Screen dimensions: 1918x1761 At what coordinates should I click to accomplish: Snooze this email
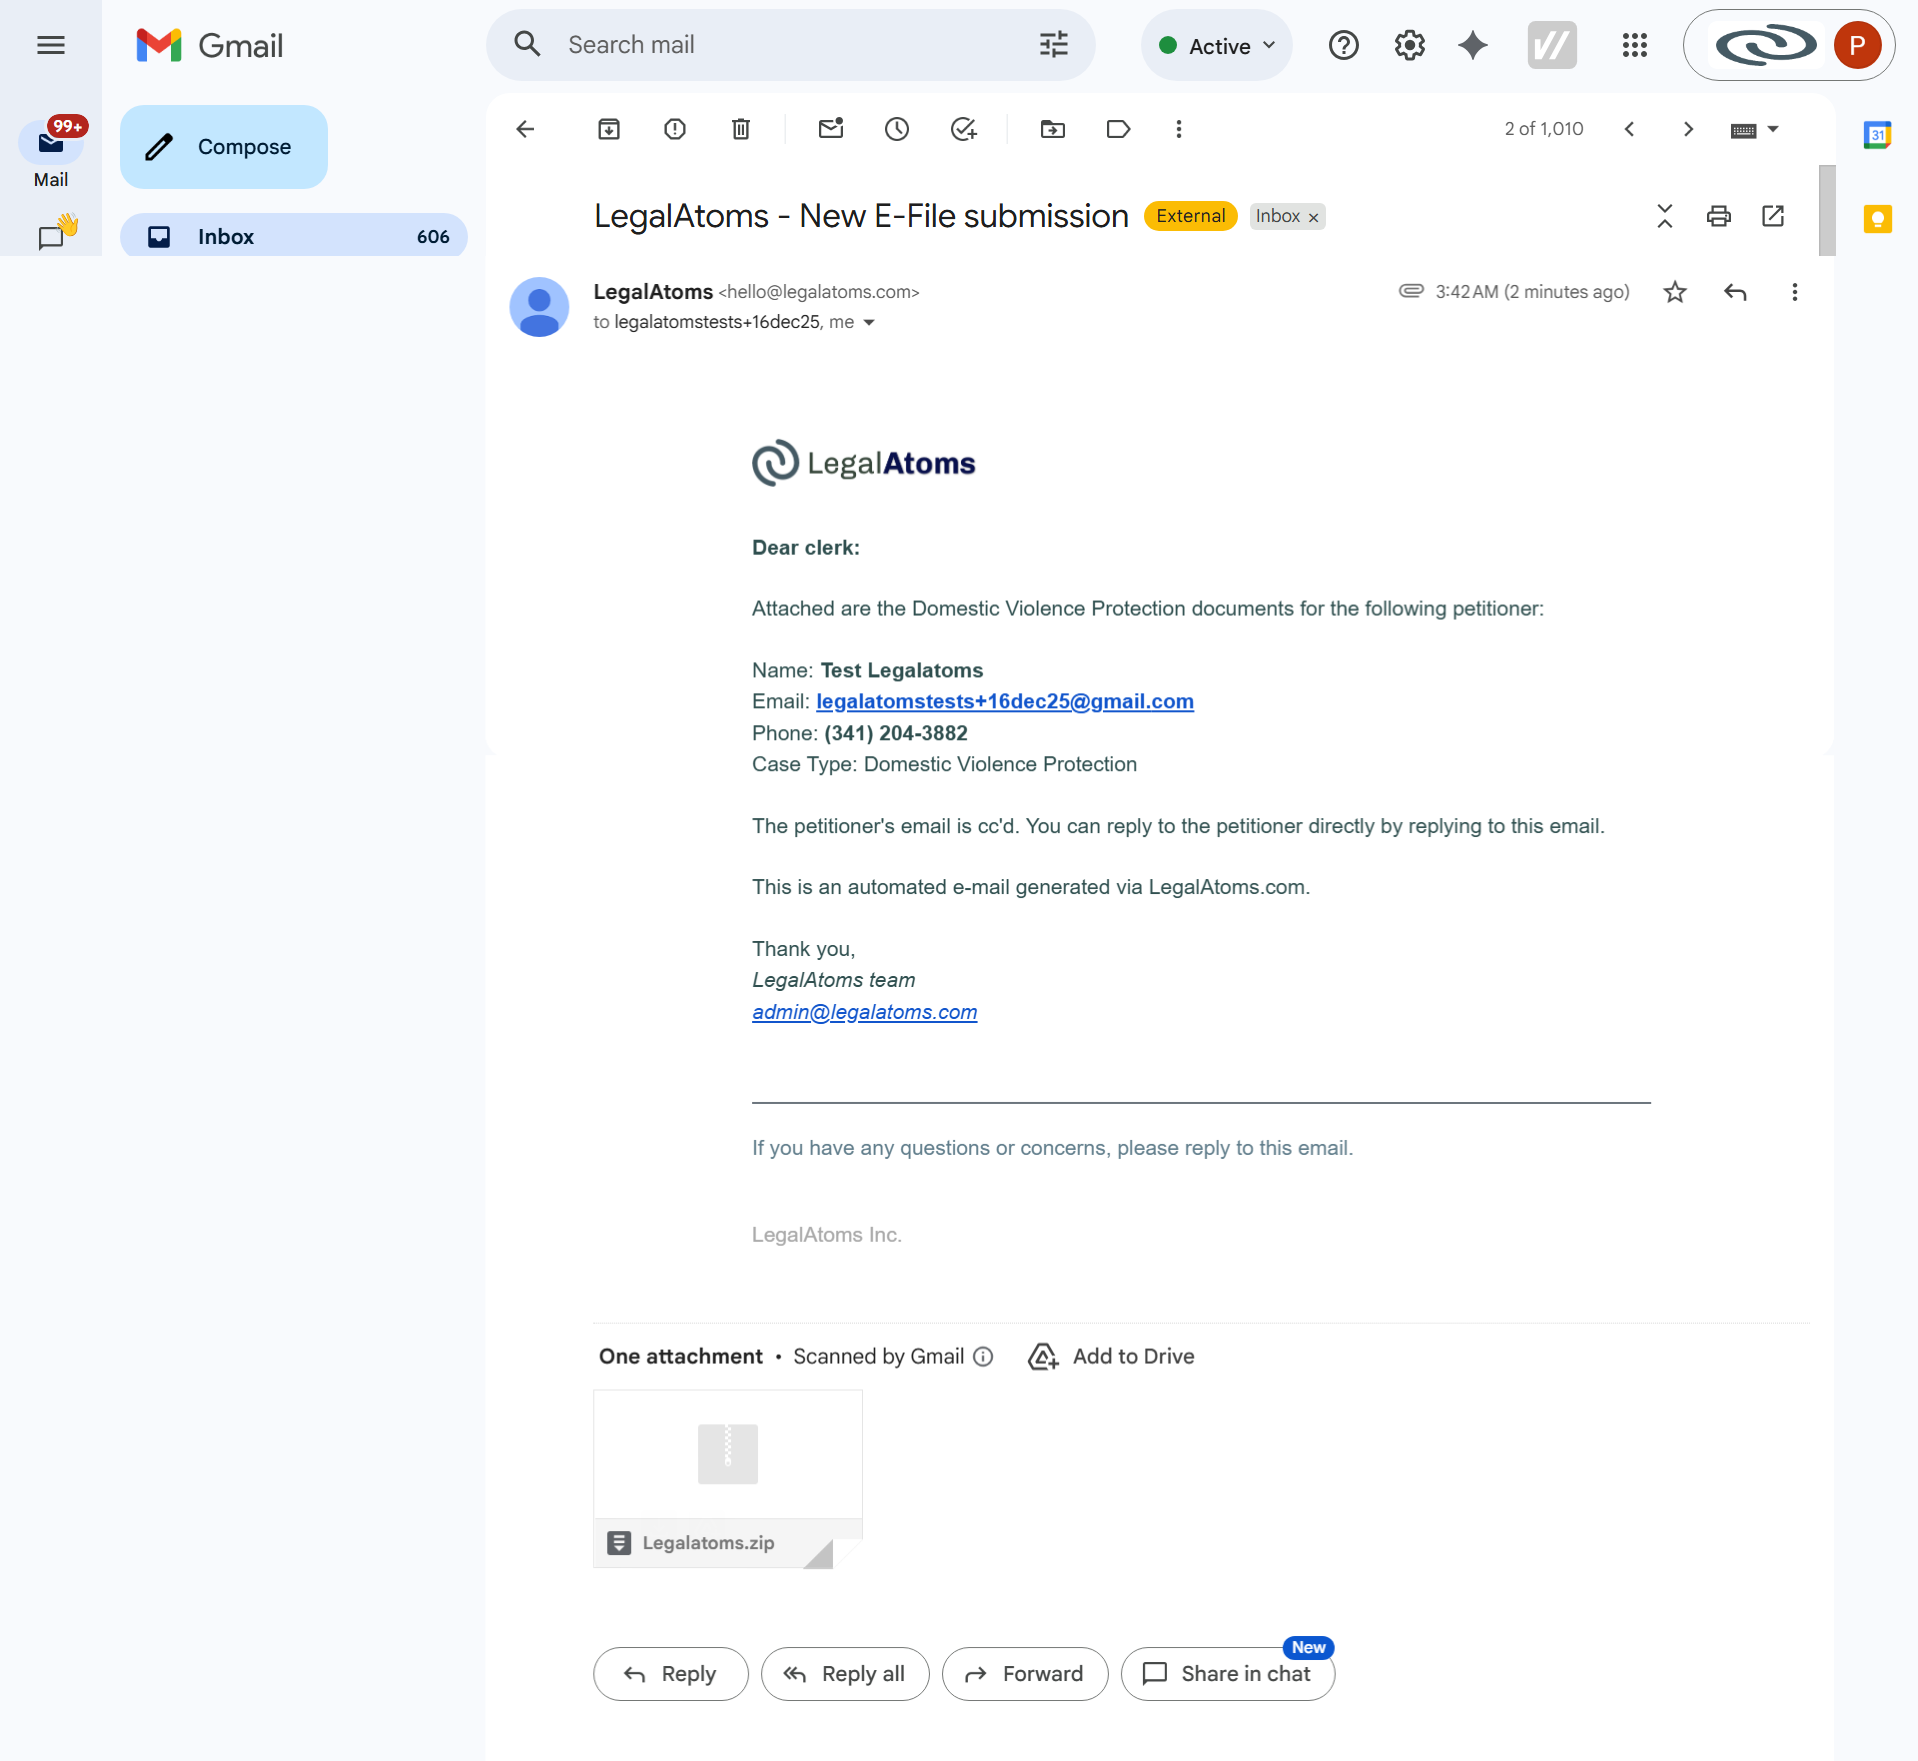point(897,129)
